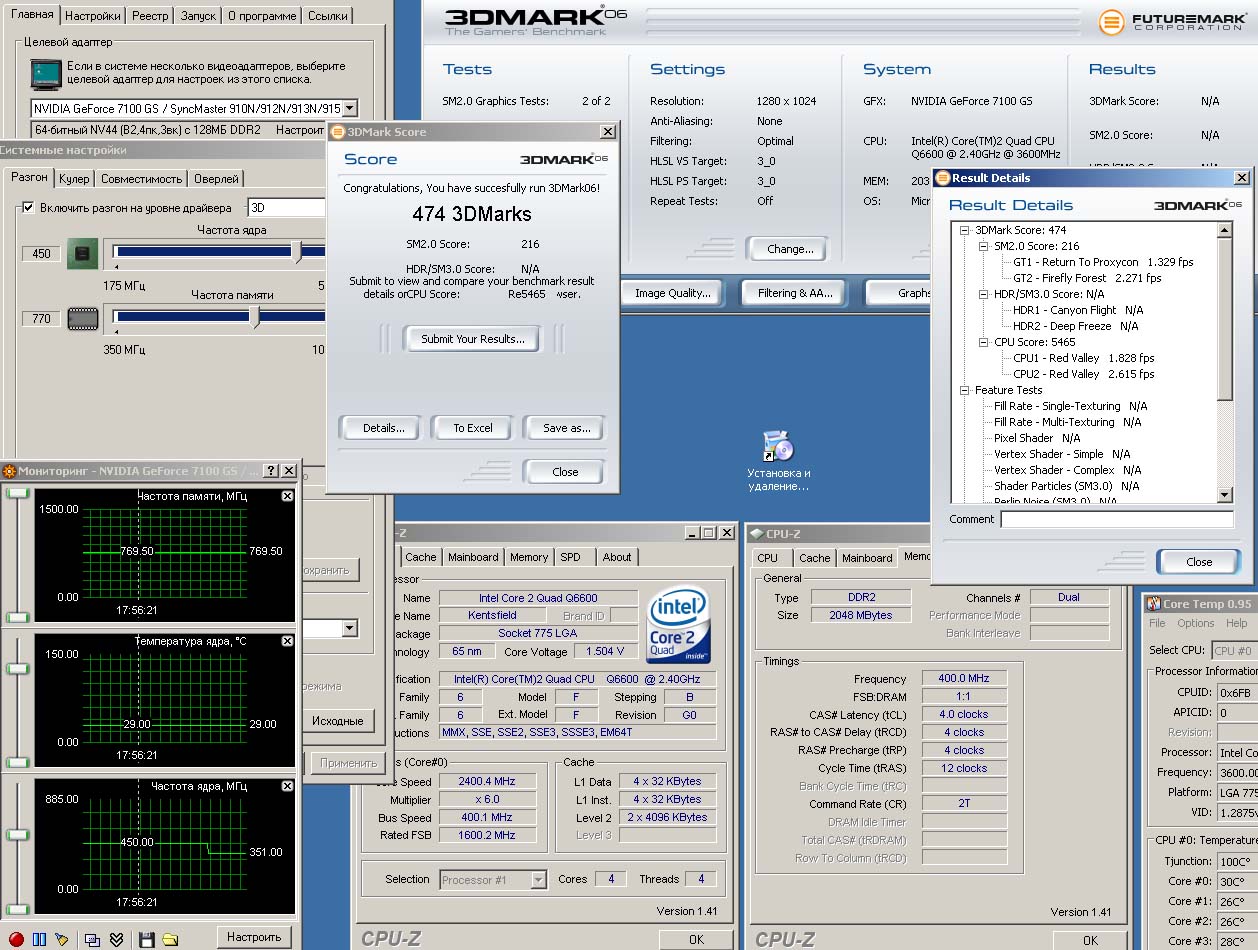Click the 3DMark Score dialog title icon
Viewport: 1258px width, 950px height.
(x=338, y=132)
